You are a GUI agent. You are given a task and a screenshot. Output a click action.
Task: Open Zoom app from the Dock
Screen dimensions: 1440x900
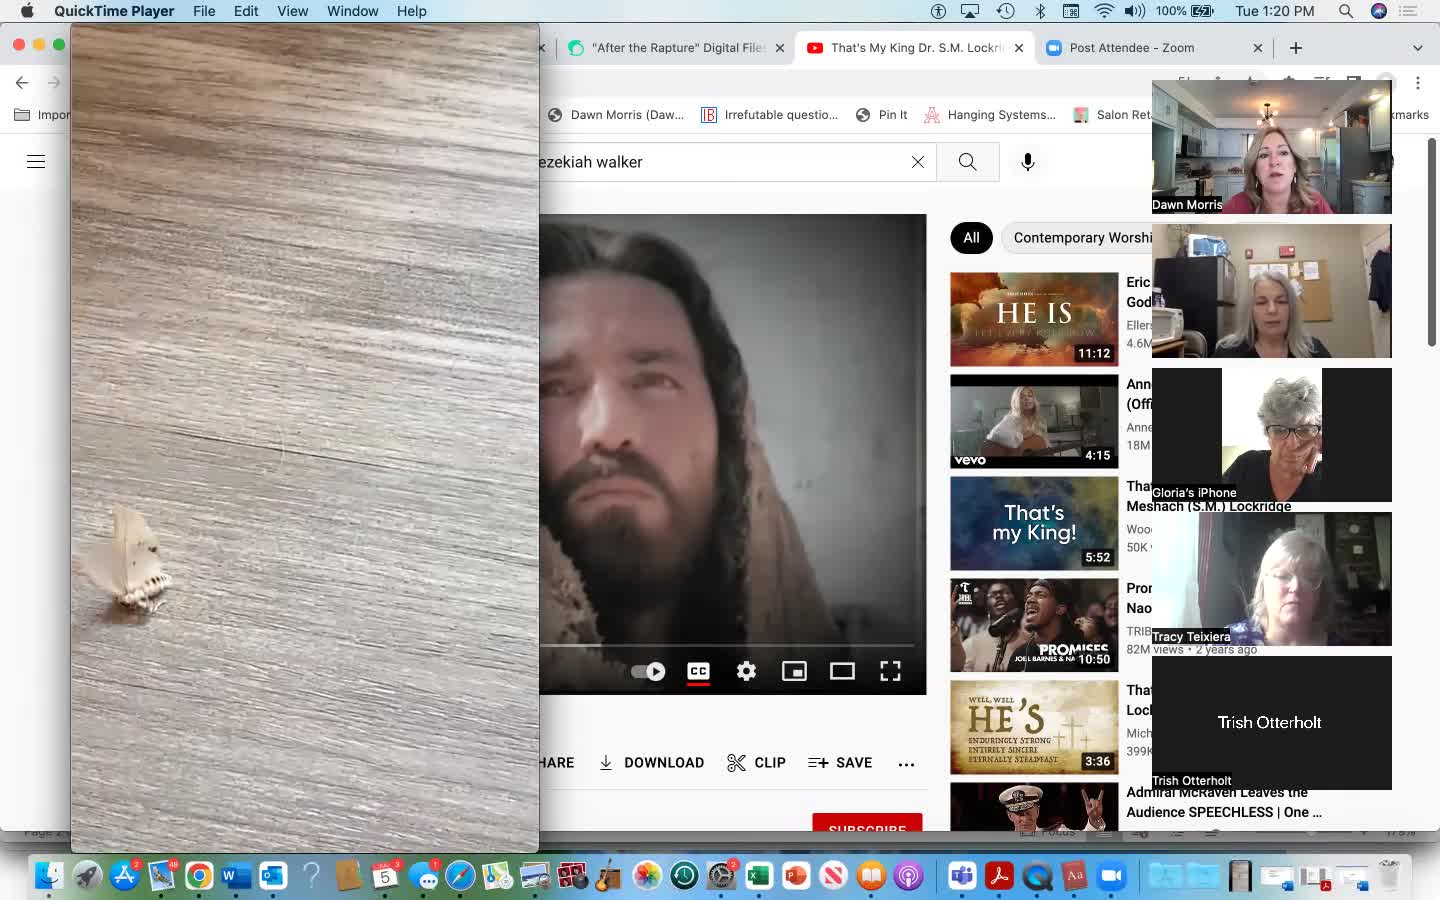[1111, 876]
